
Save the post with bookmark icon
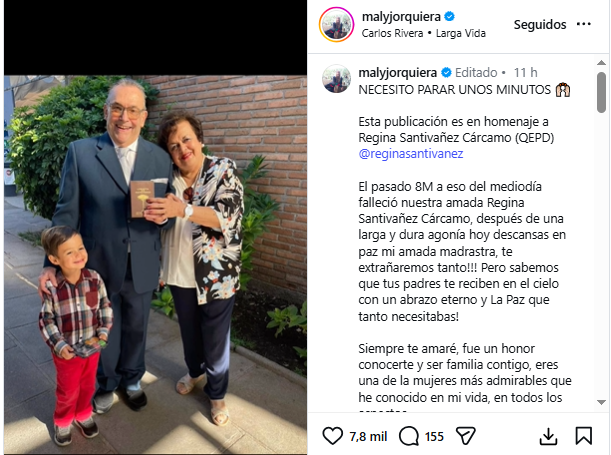click(584, 436)
